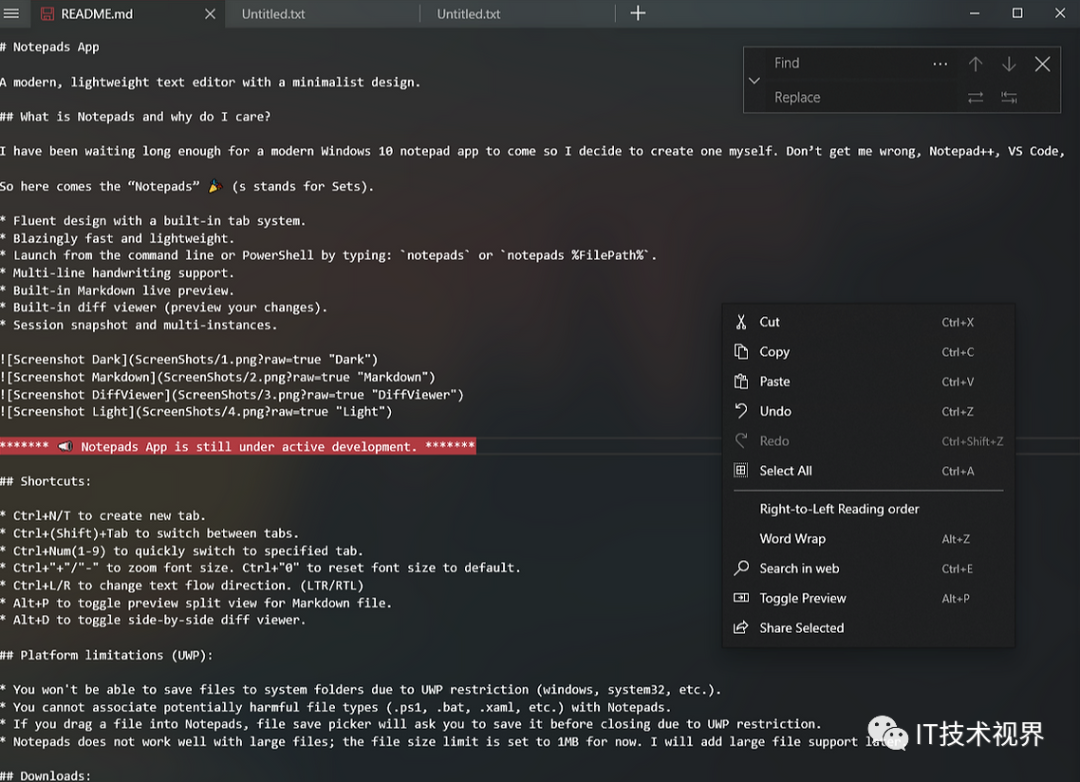Image resolution: width=1080 pixels, height=782 pixels.
Task: Add a new tab with plus button
Action: click(x=638, y=13)
